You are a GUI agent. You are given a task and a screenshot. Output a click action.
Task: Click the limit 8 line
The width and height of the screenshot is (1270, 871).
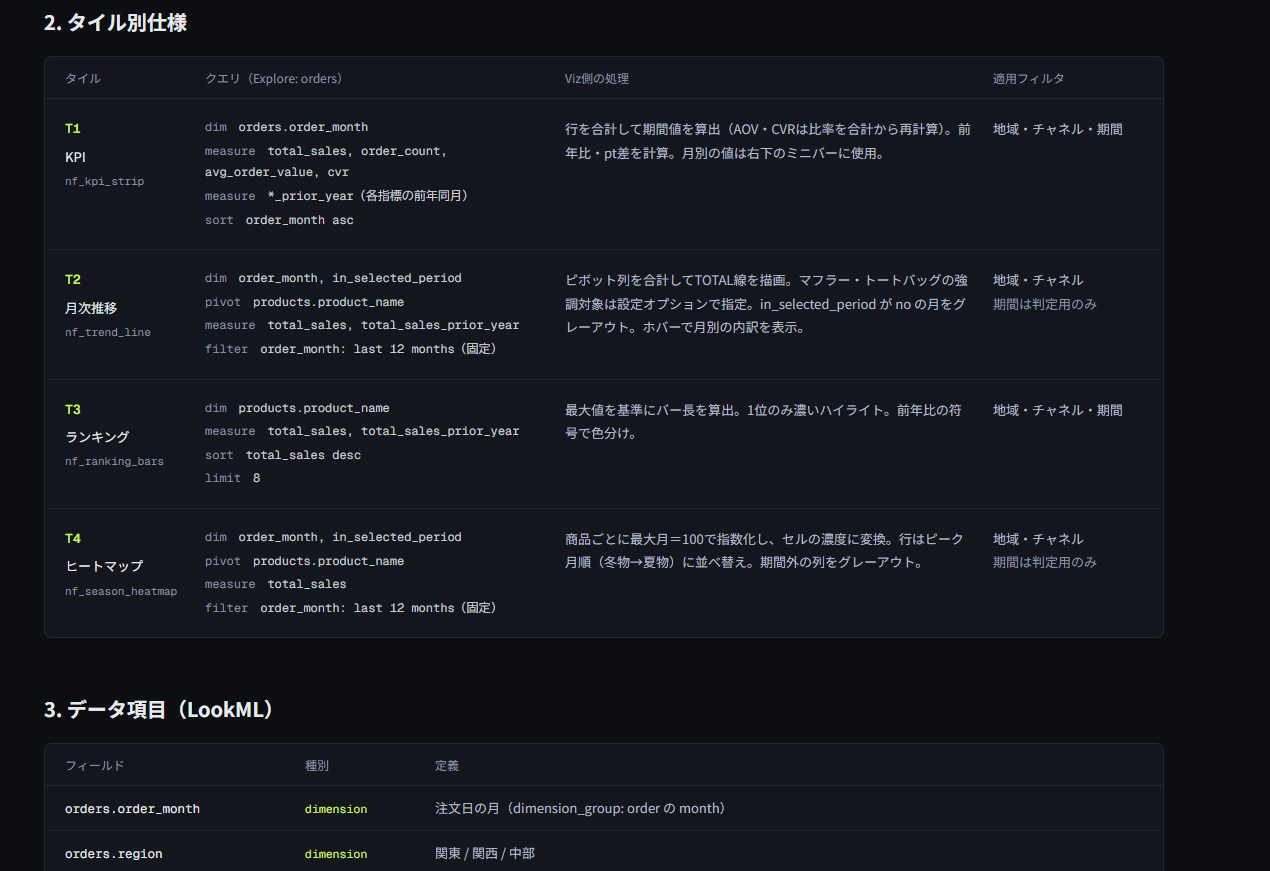[232, 478]
